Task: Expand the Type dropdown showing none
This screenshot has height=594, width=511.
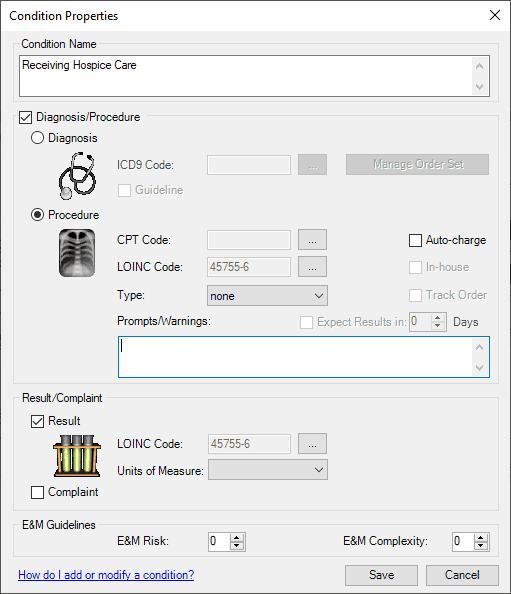Action: pyautogui.click(x=267, y=295)
